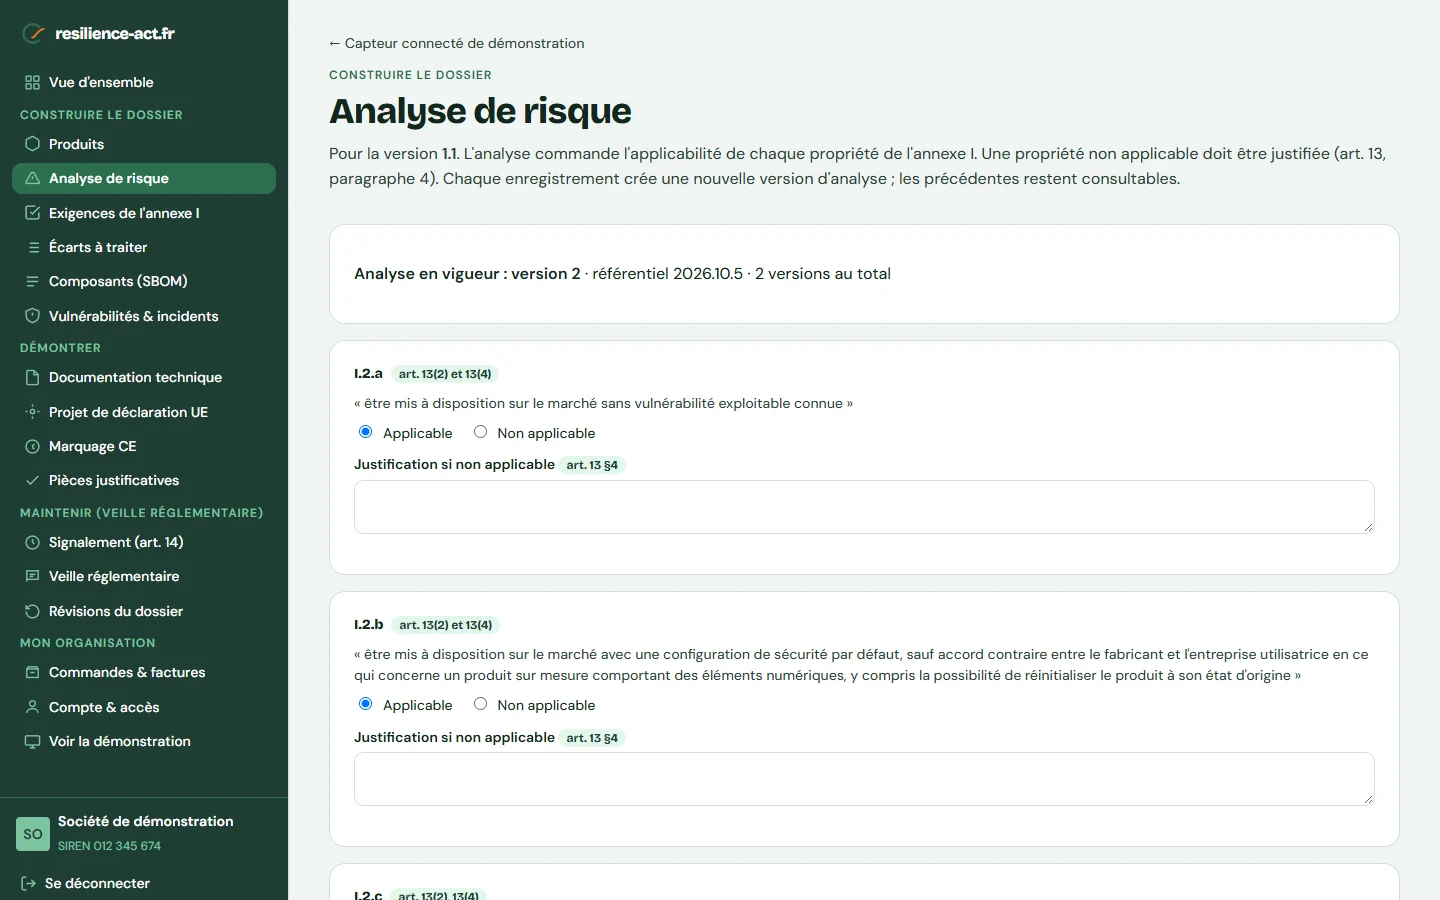
Task: Click the Veille réglementaire icon
Action: (x=33, y=576)
